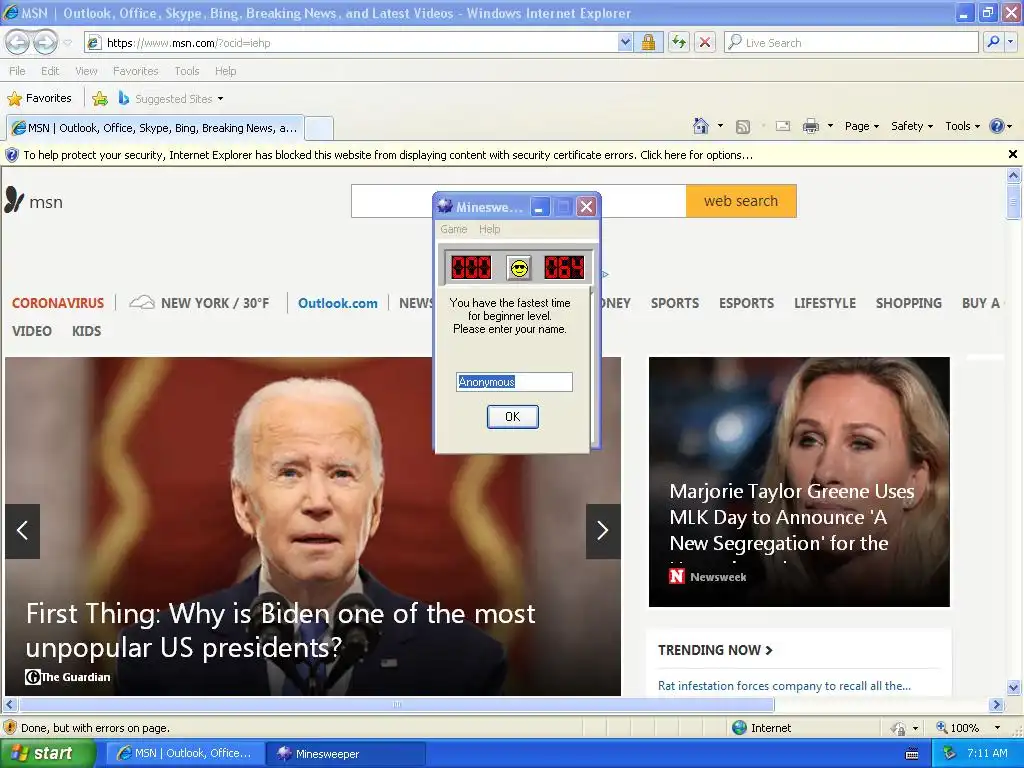The height and width of the screenshot is (768, 1024).
Task: Open the SPORTS nav link
Action: coord(675,303)
